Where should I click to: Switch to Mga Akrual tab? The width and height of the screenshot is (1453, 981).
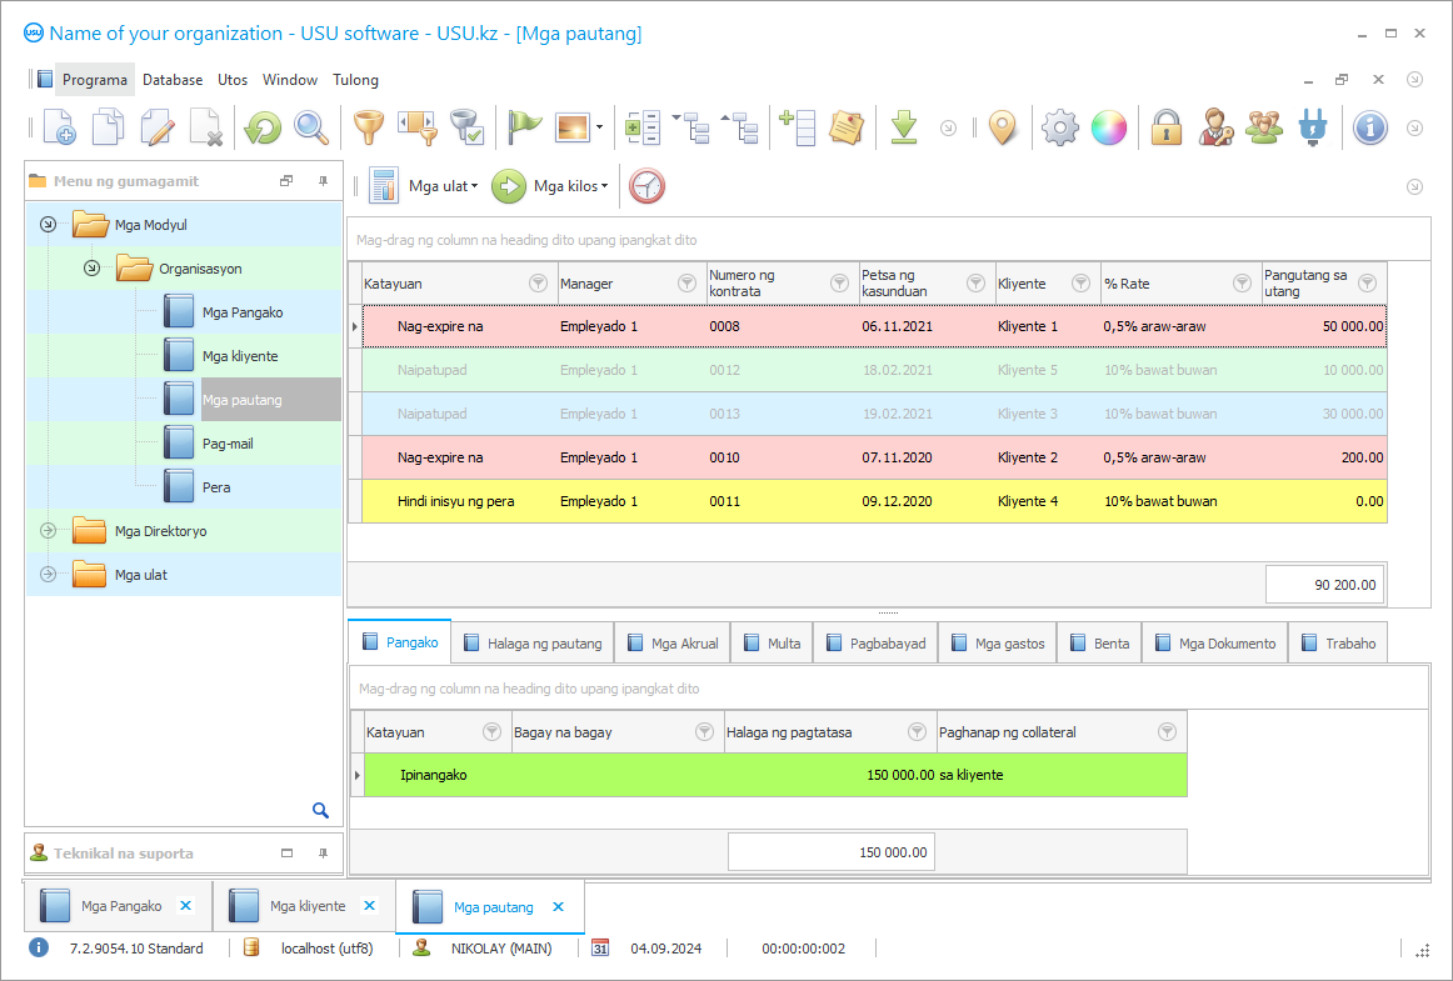[673, 643]
